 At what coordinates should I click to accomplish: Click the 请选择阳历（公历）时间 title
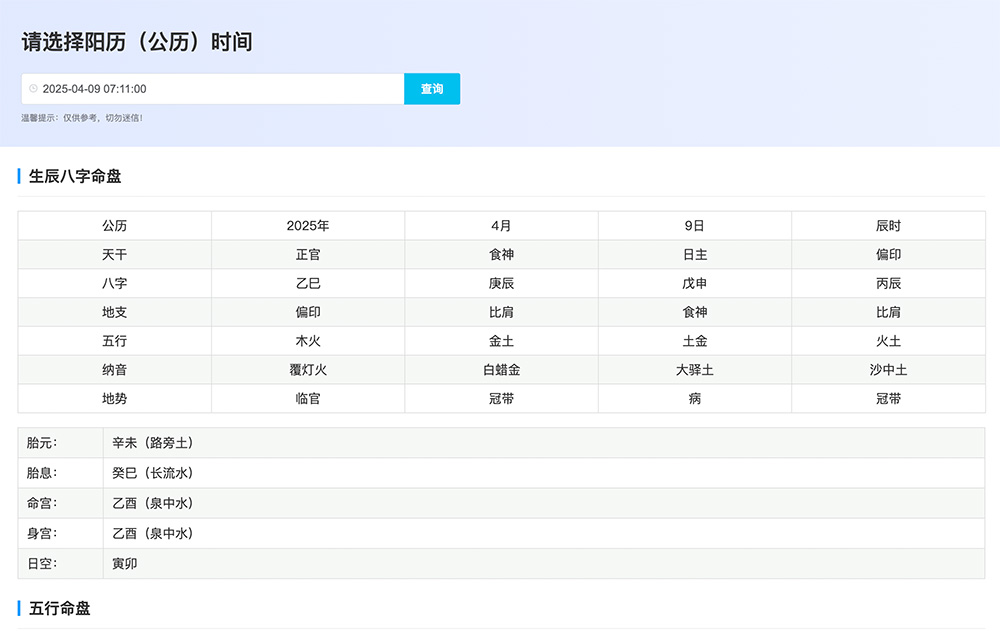[137, 42]
